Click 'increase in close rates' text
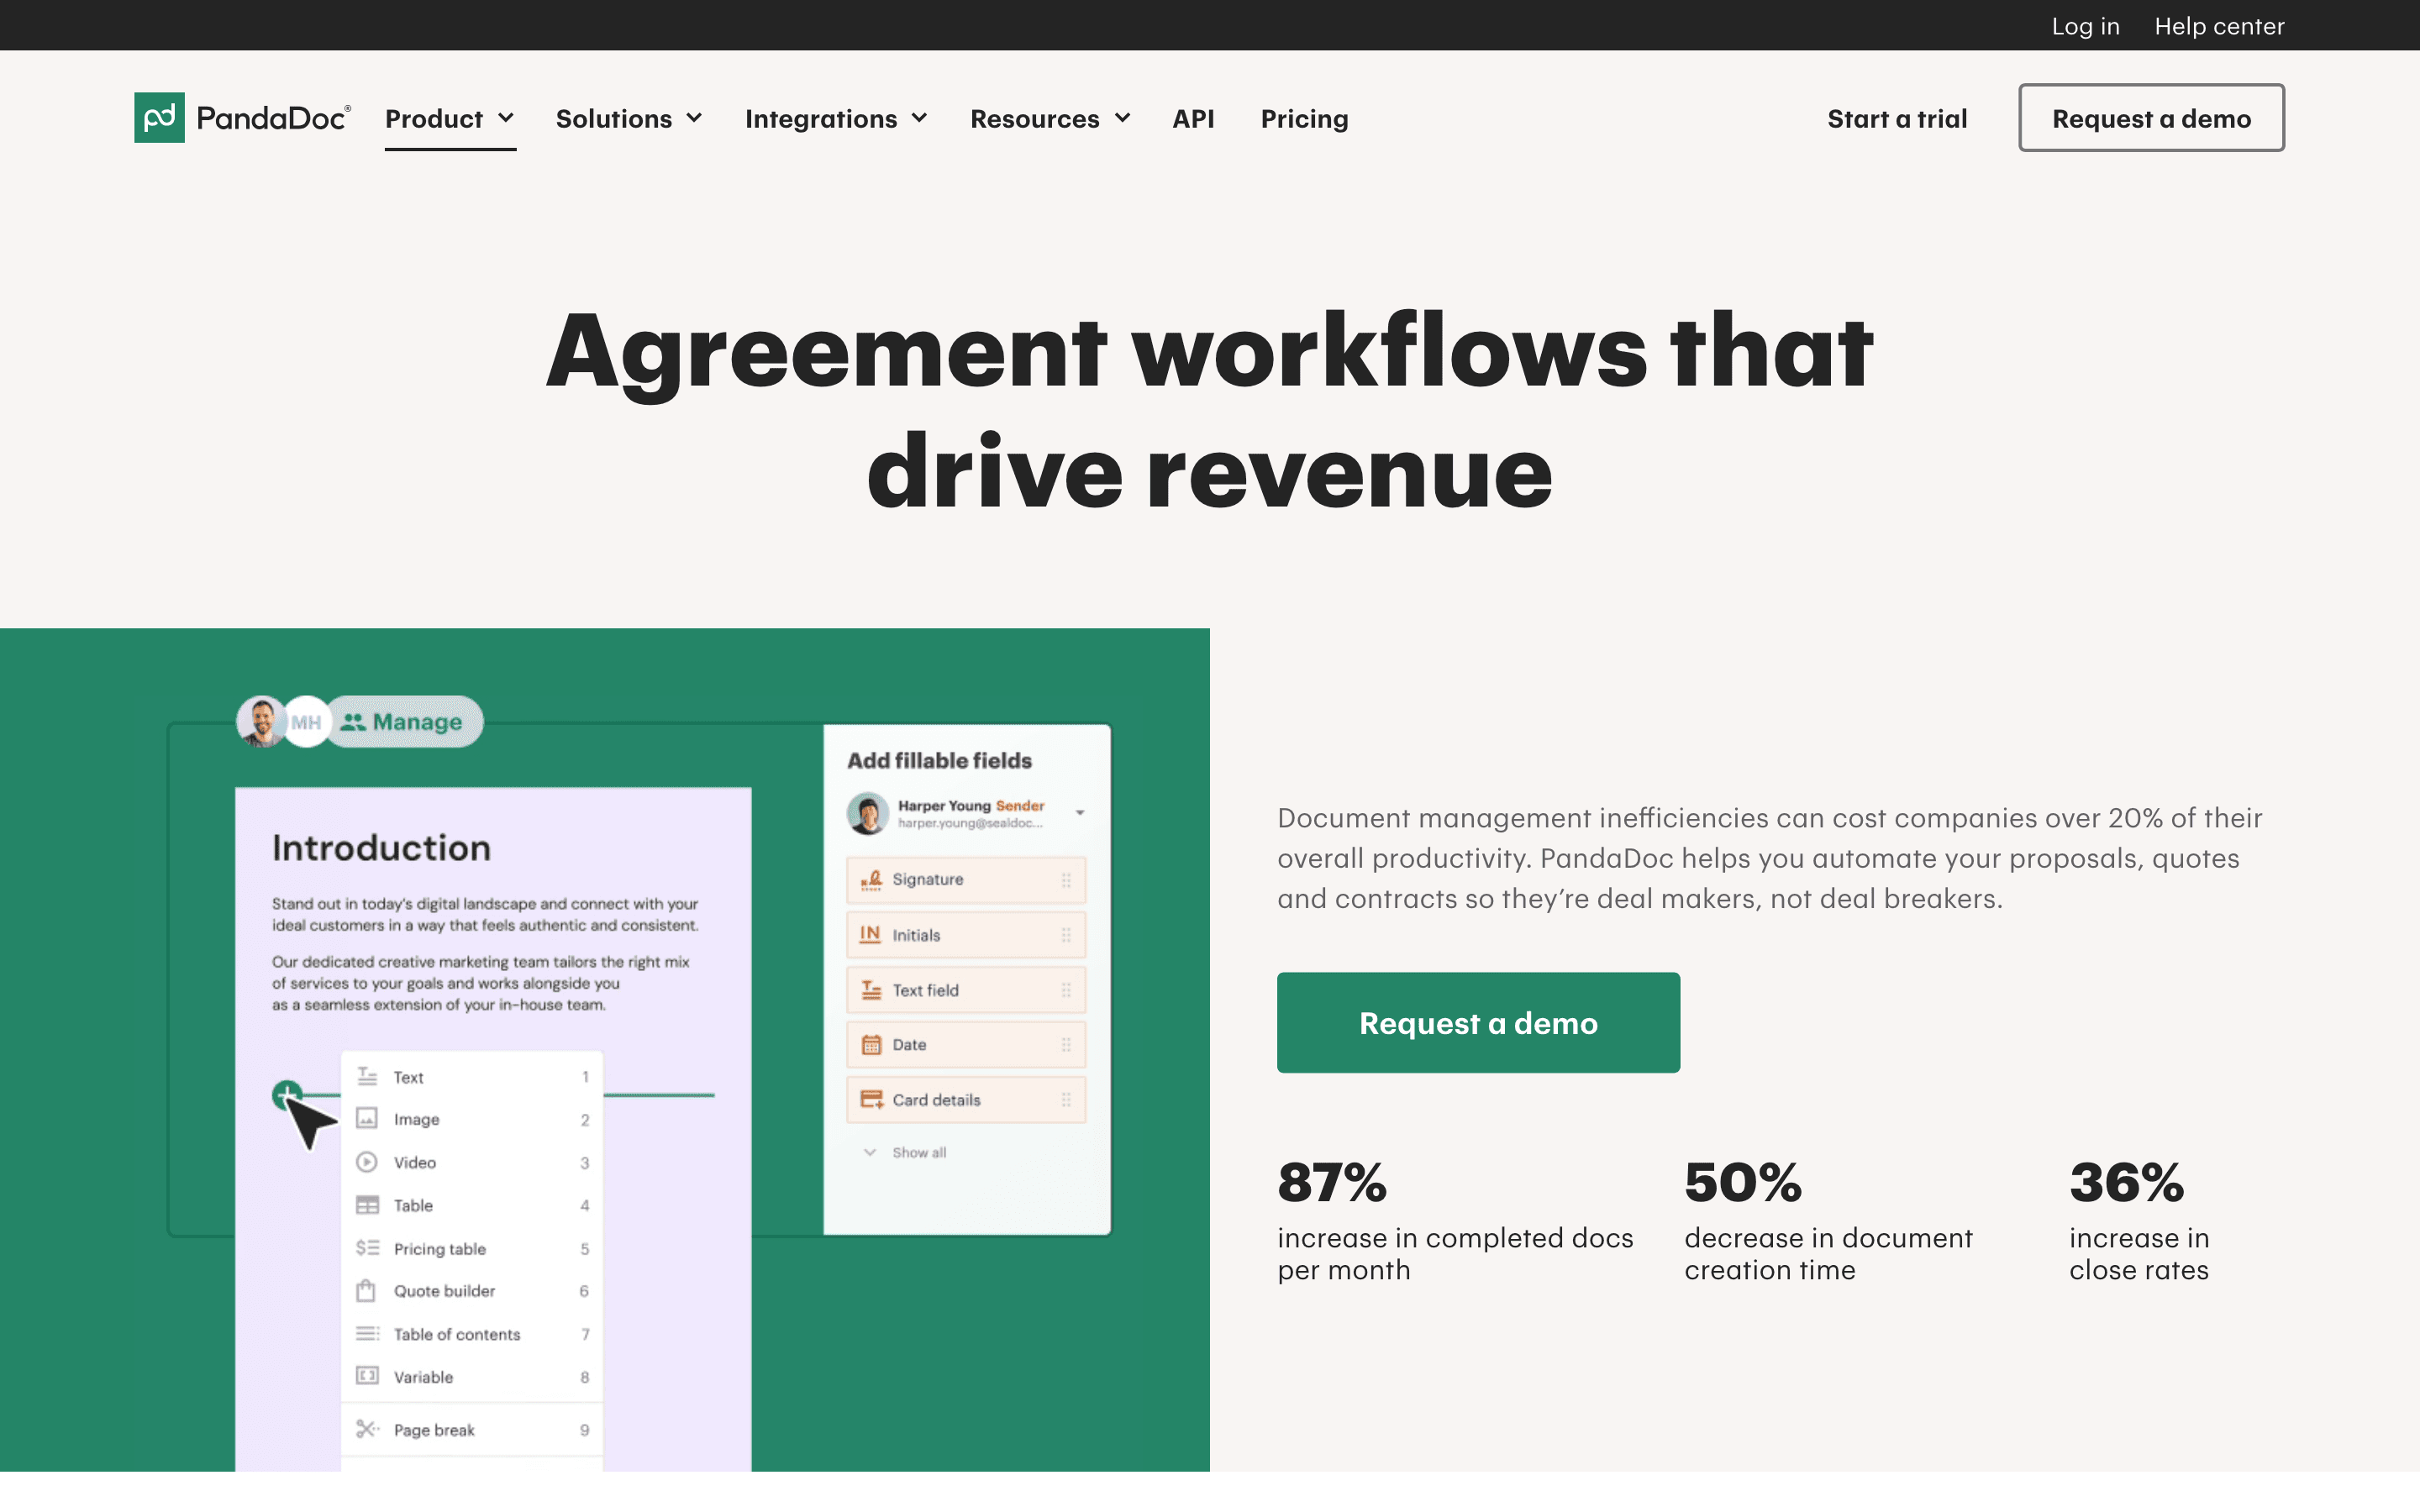This screenshot has height=1512, width=2420. 2139,1254
